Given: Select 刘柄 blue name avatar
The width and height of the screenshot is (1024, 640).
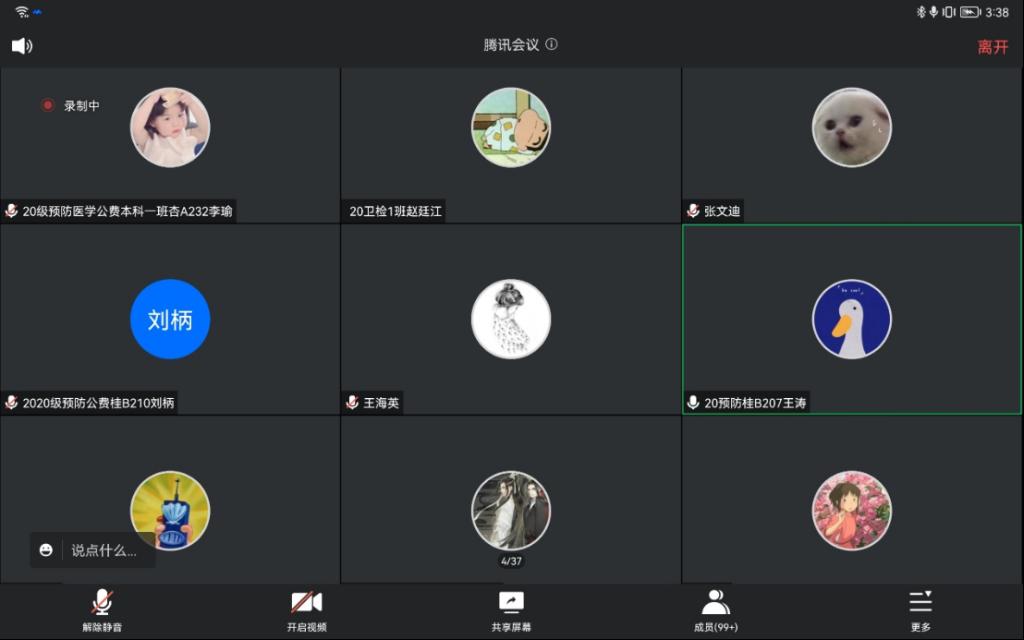Looking at the screenshot, I should [x=170, y=319].
